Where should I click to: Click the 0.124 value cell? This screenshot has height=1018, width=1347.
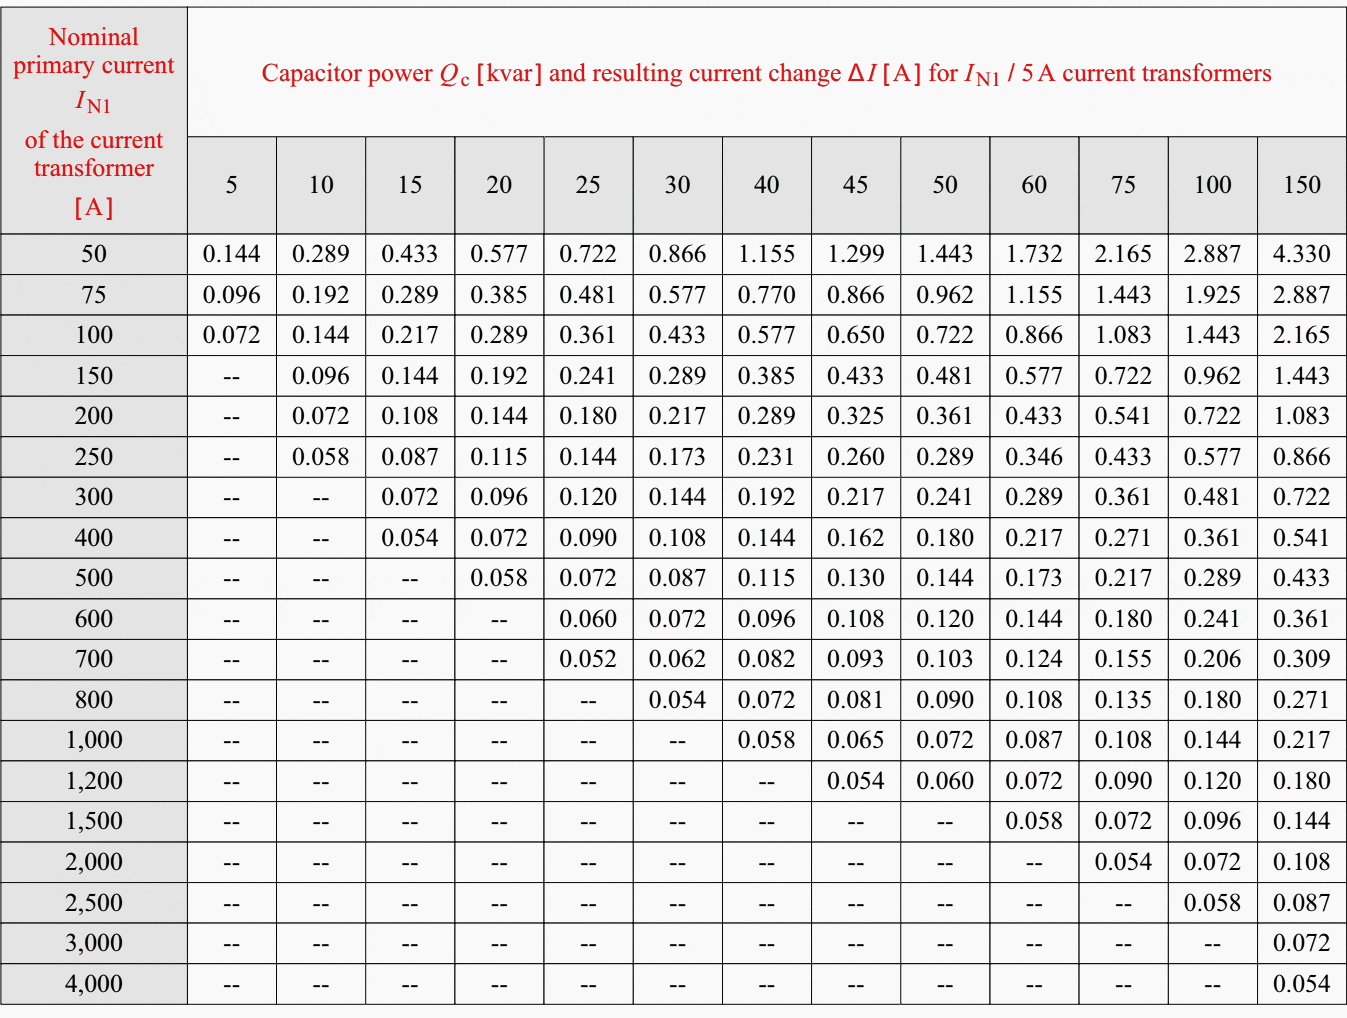click(1034, 660)
